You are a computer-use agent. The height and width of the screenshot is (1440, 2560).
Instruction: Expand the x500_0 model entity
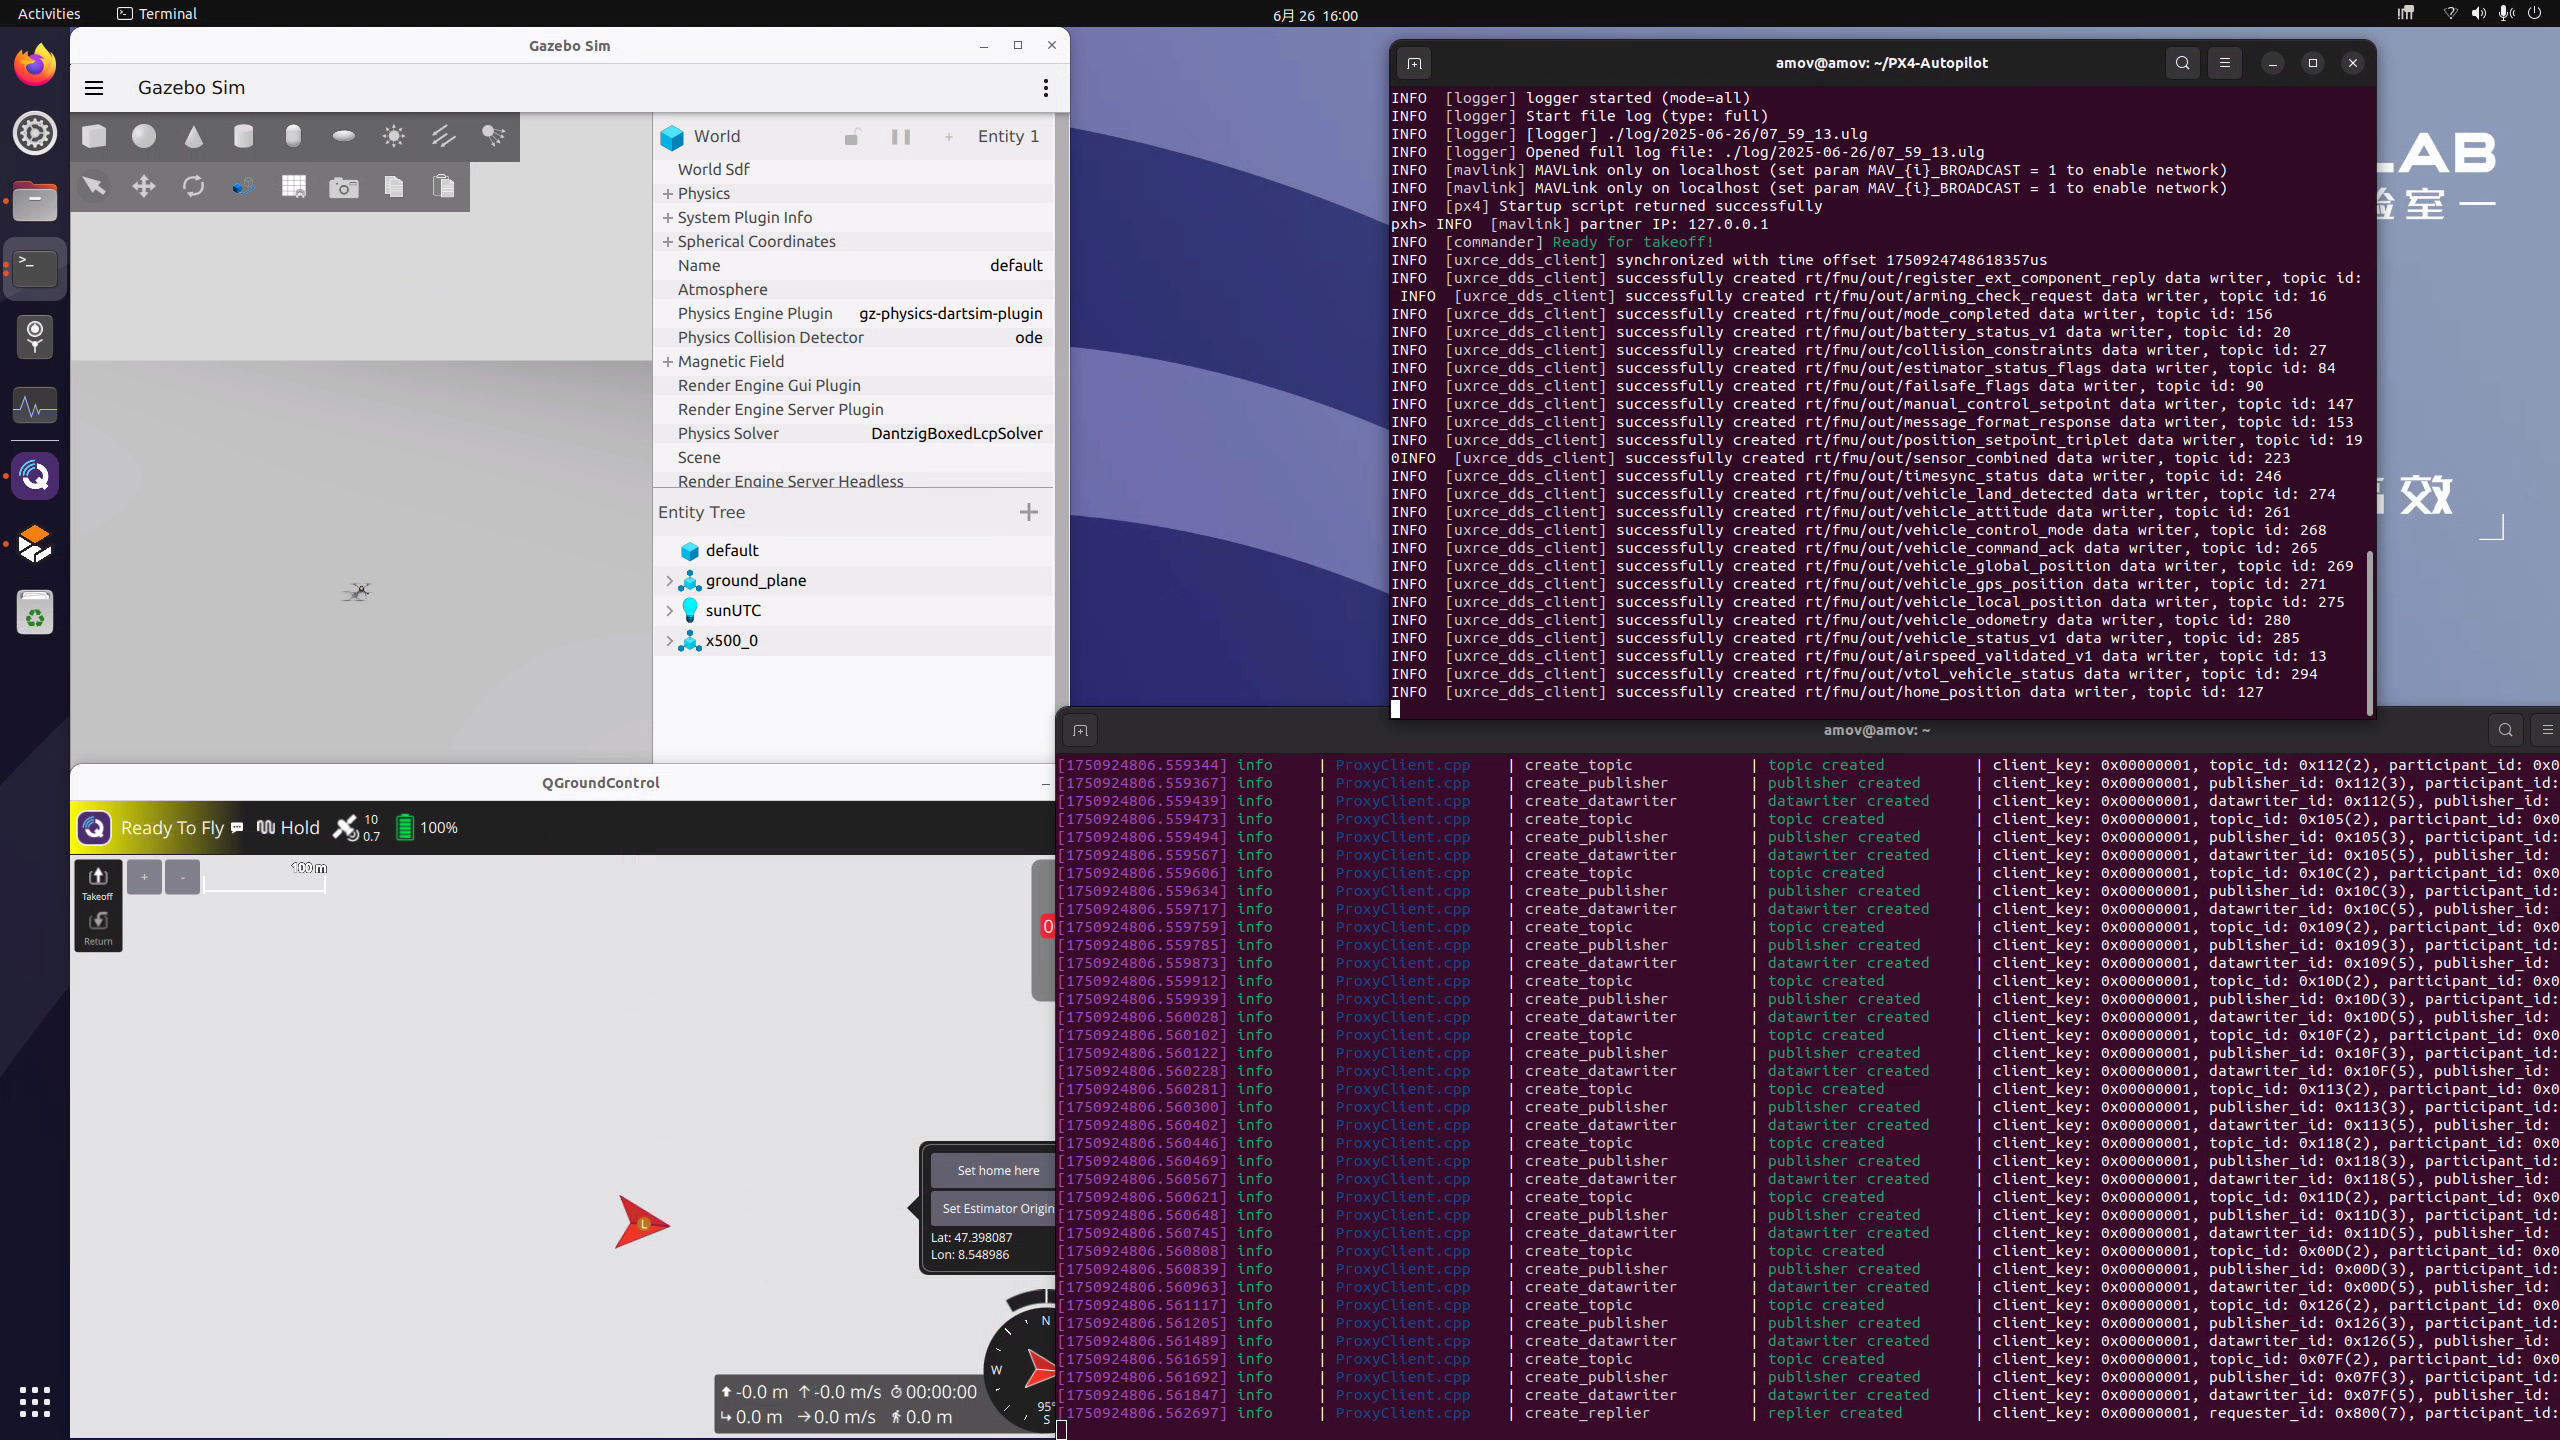click(669, 641)
